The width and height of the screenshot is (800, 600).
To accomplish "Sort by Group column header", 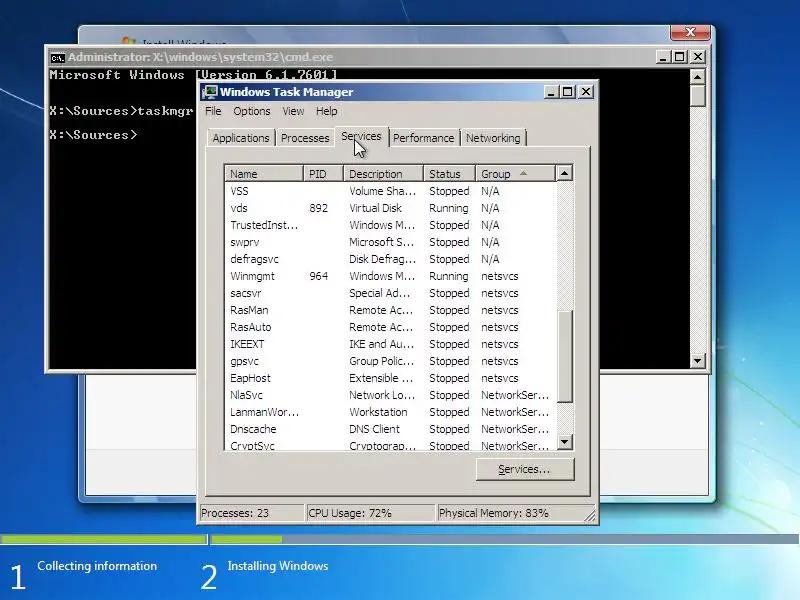I will [515, 174].
